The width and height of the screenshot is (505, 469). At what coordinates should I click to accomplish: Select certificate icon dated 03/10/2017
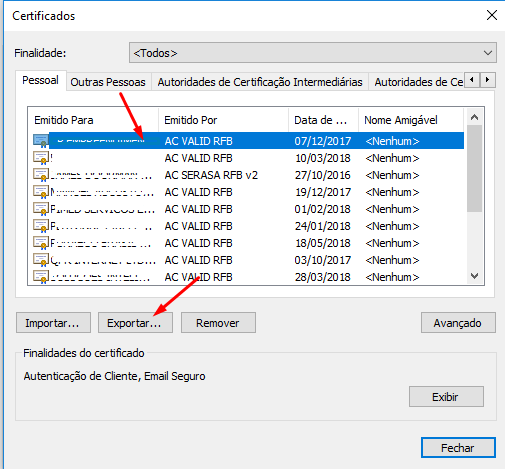[41, 260]
